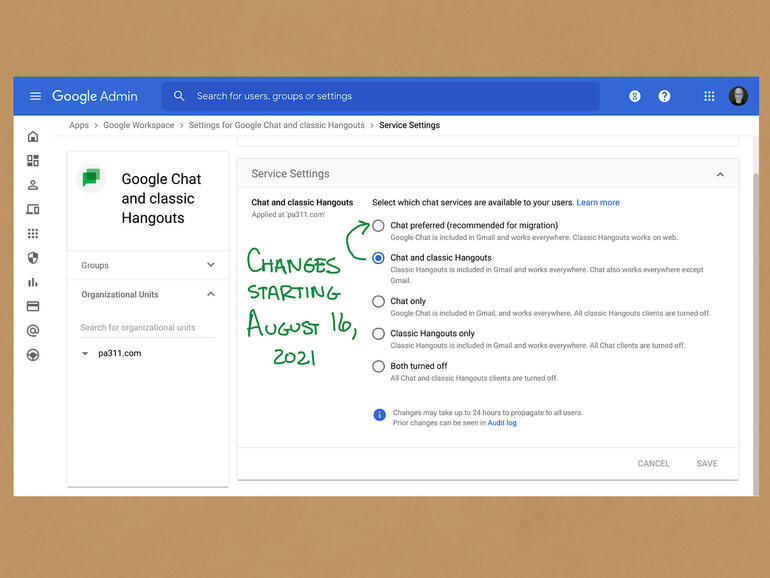Open Apps grid icon in the sidebar
The image size is (770, 578).
point(33,233)
